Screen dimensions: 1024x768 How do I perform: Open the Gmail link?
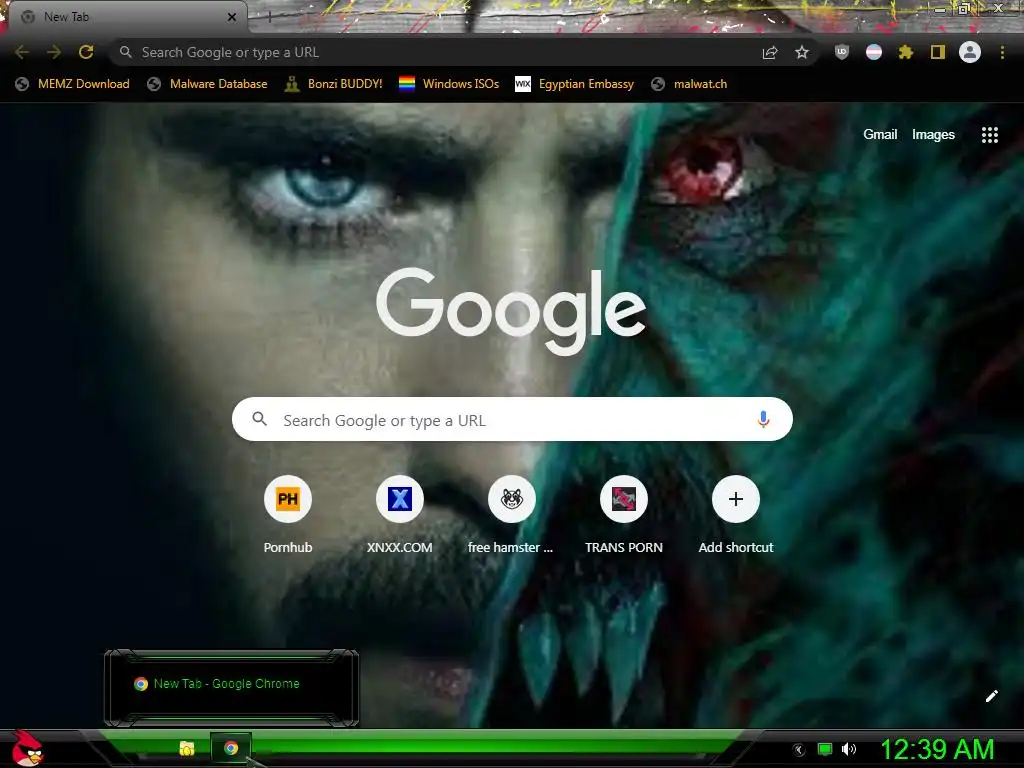(x=880, y=135)
